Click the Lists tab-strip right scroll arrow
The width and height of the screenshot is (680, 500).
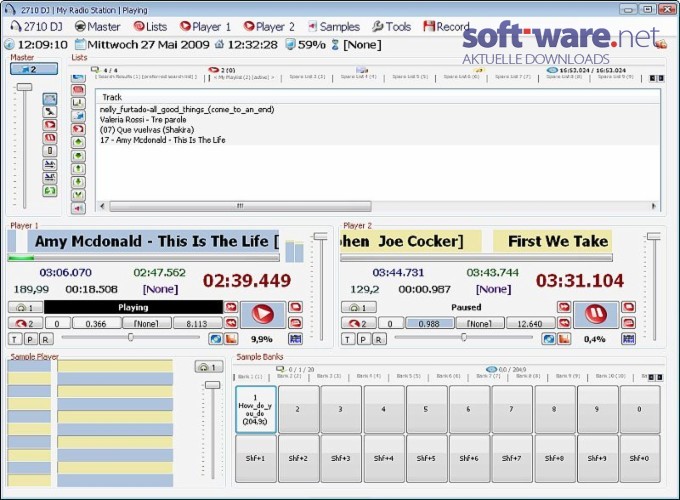click(x=660, y=78)
